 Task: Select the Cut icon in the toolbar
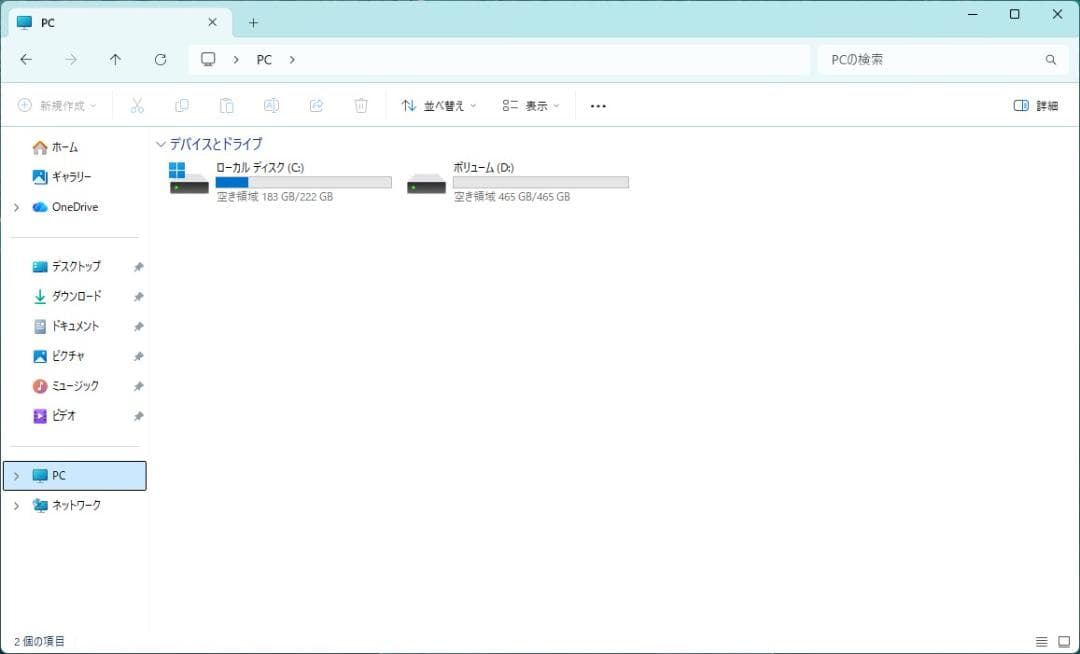tap(137, 105)
